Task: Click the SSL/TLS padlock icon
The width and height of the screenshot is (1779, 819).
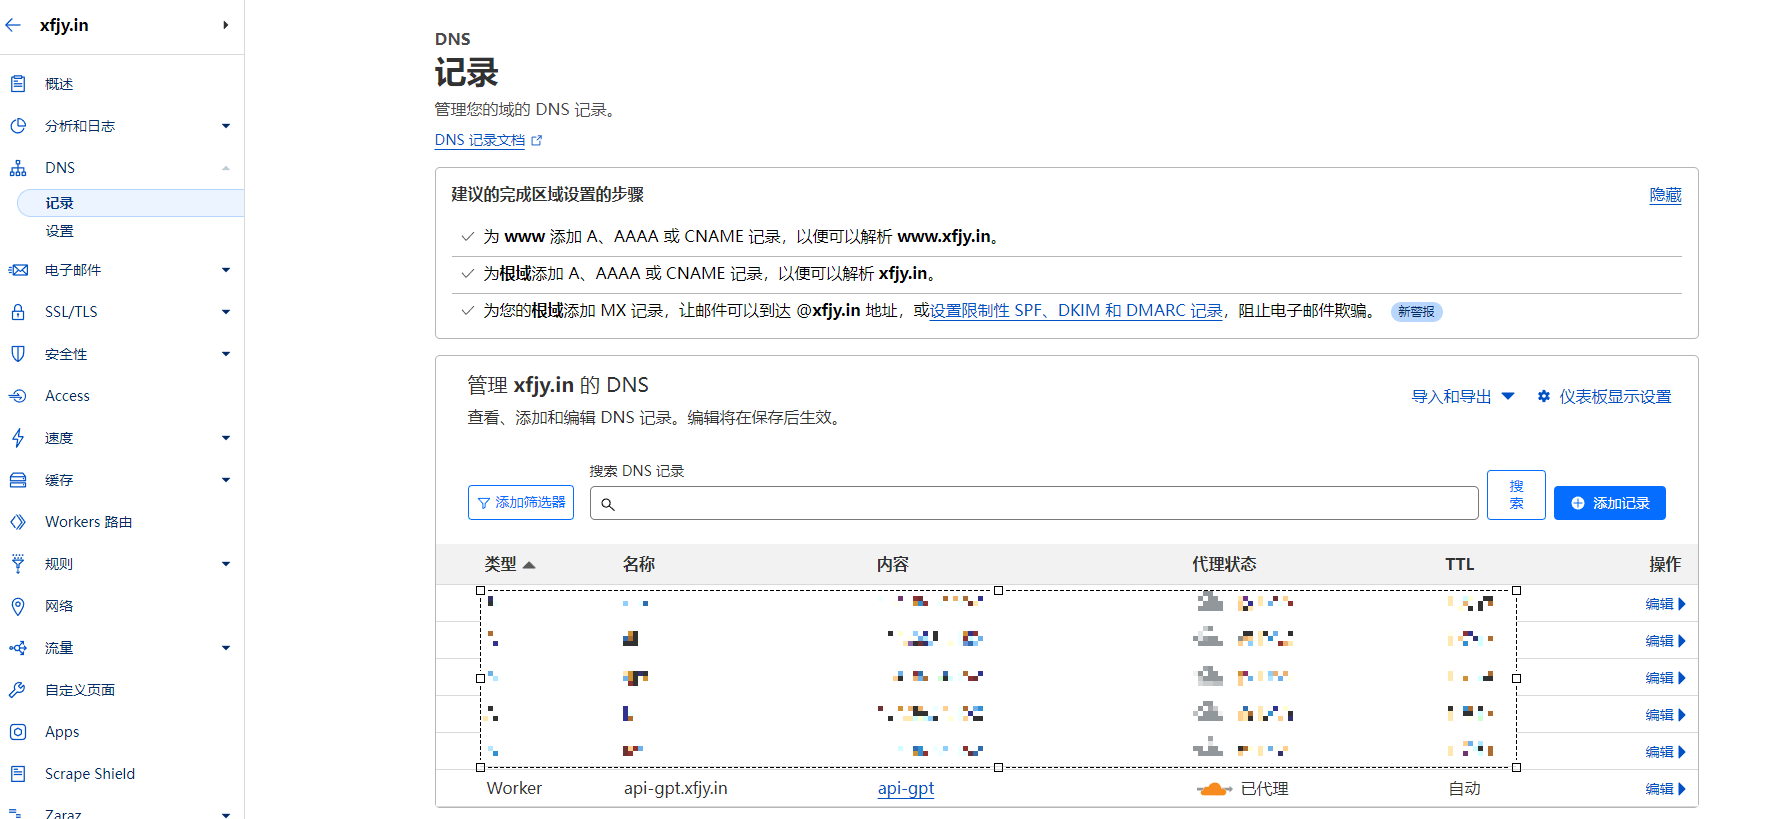Action: tap(18, 312)
